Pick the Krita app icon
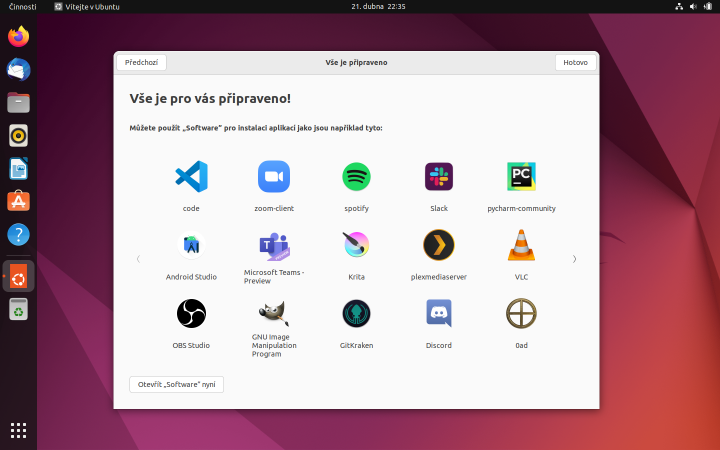This screenshot has width=720, height=450. tap(356, 244)
